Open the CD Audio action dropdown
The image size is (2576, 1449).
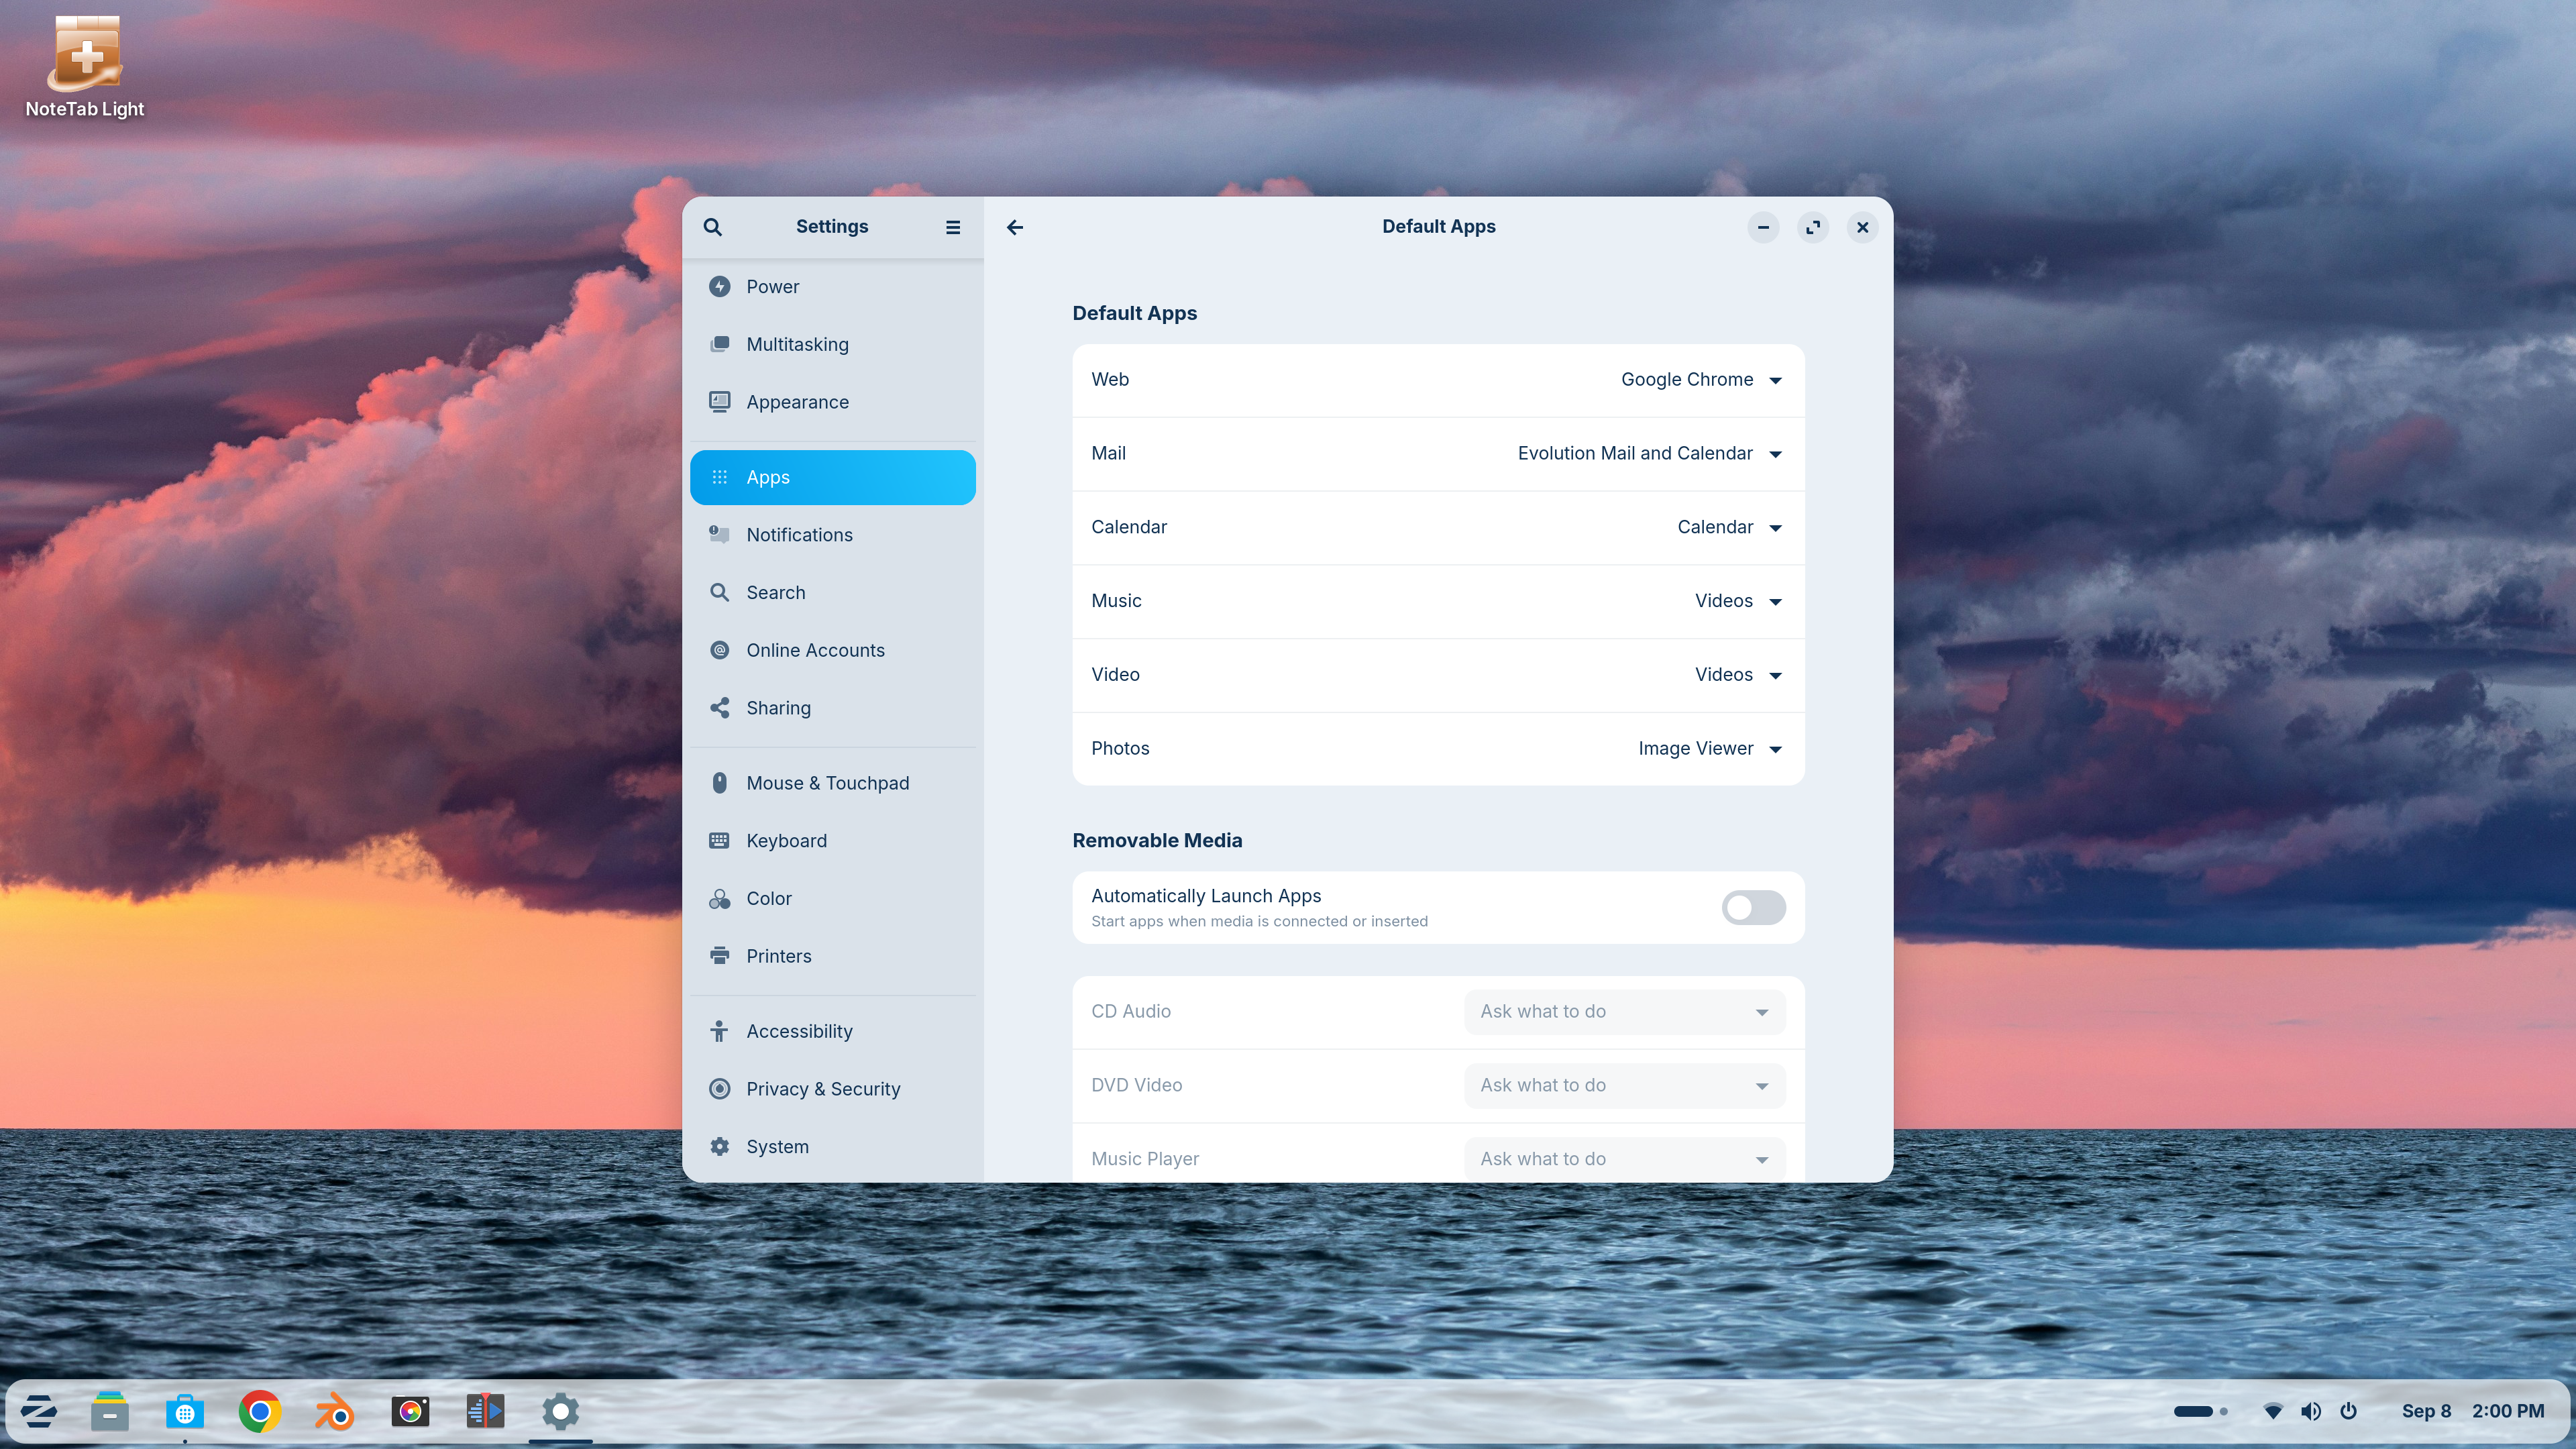click(1624, 1012)
